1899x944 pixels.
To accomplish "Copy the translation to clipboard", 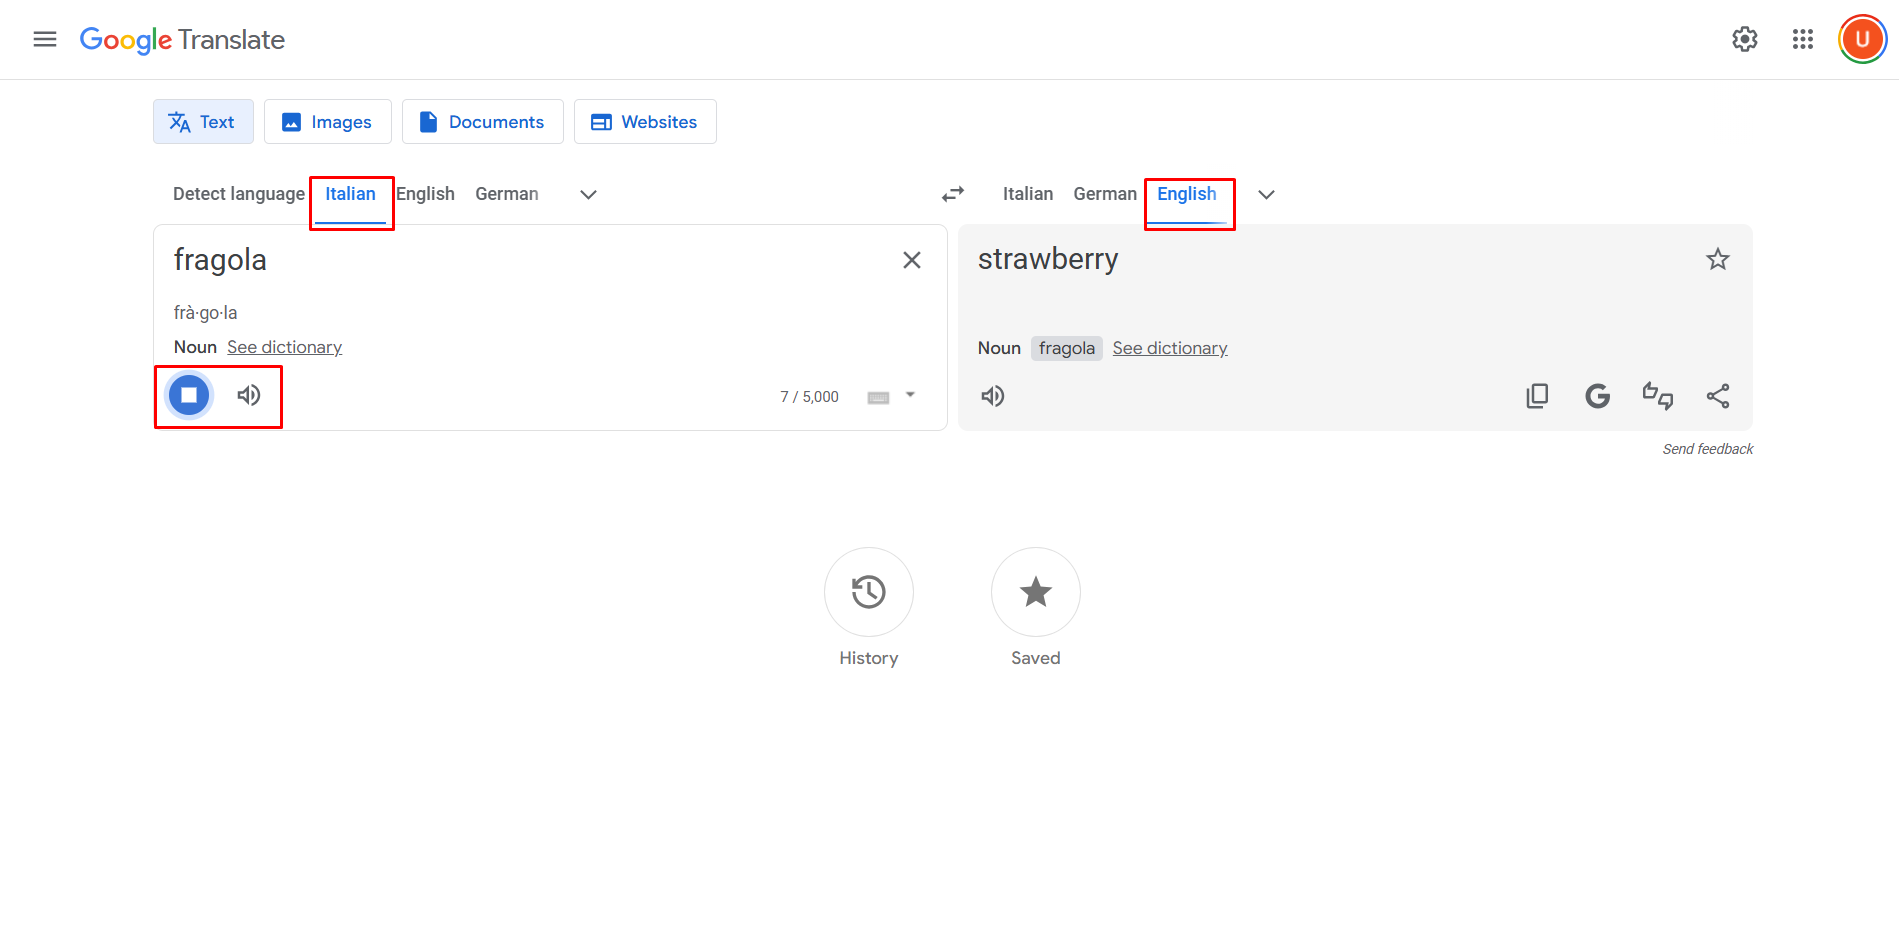I will coord(1537,395).
